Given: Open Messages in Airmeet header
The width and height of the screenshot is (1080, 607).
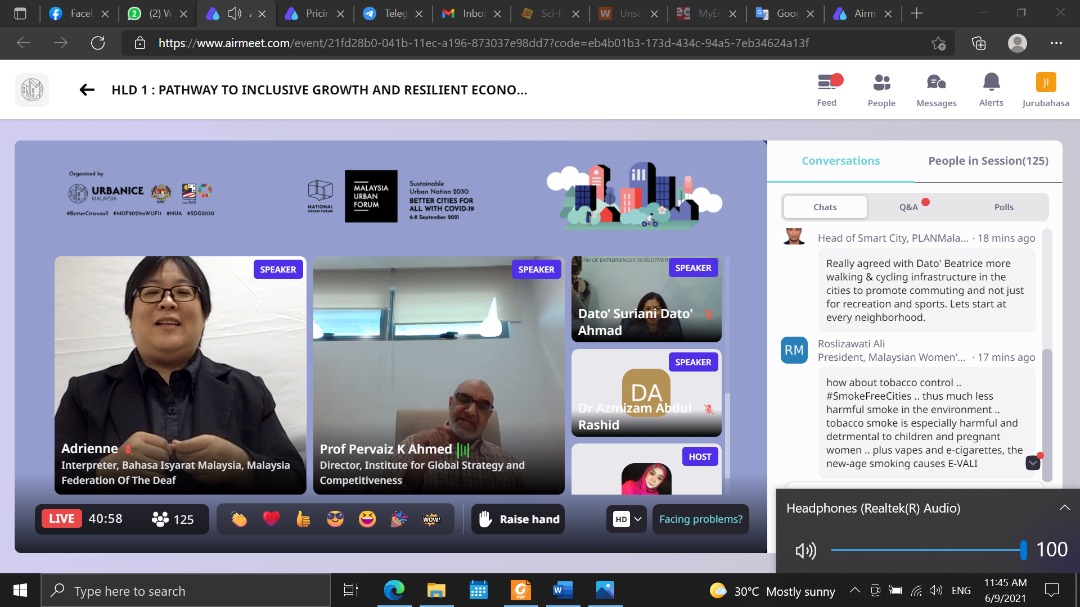Looking at the screenshot, I should (936, 90).
